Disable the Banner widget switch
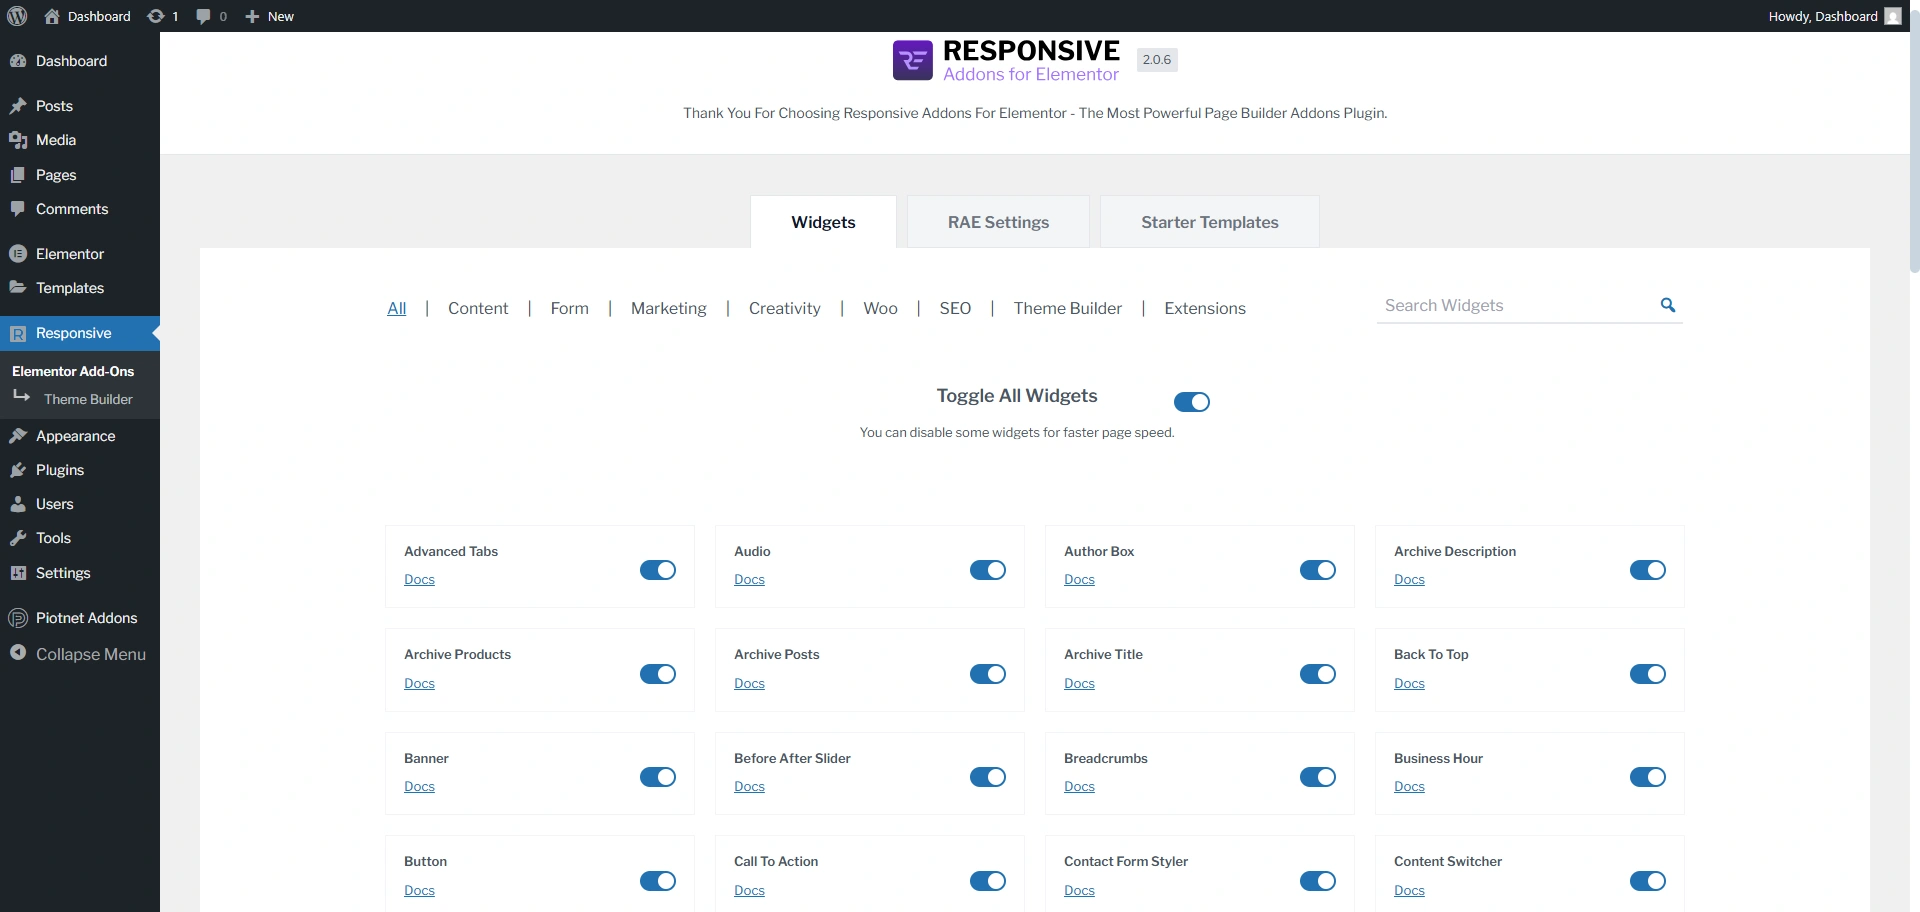This screenshot has height=912, width=1920. (x=658, y=777)
